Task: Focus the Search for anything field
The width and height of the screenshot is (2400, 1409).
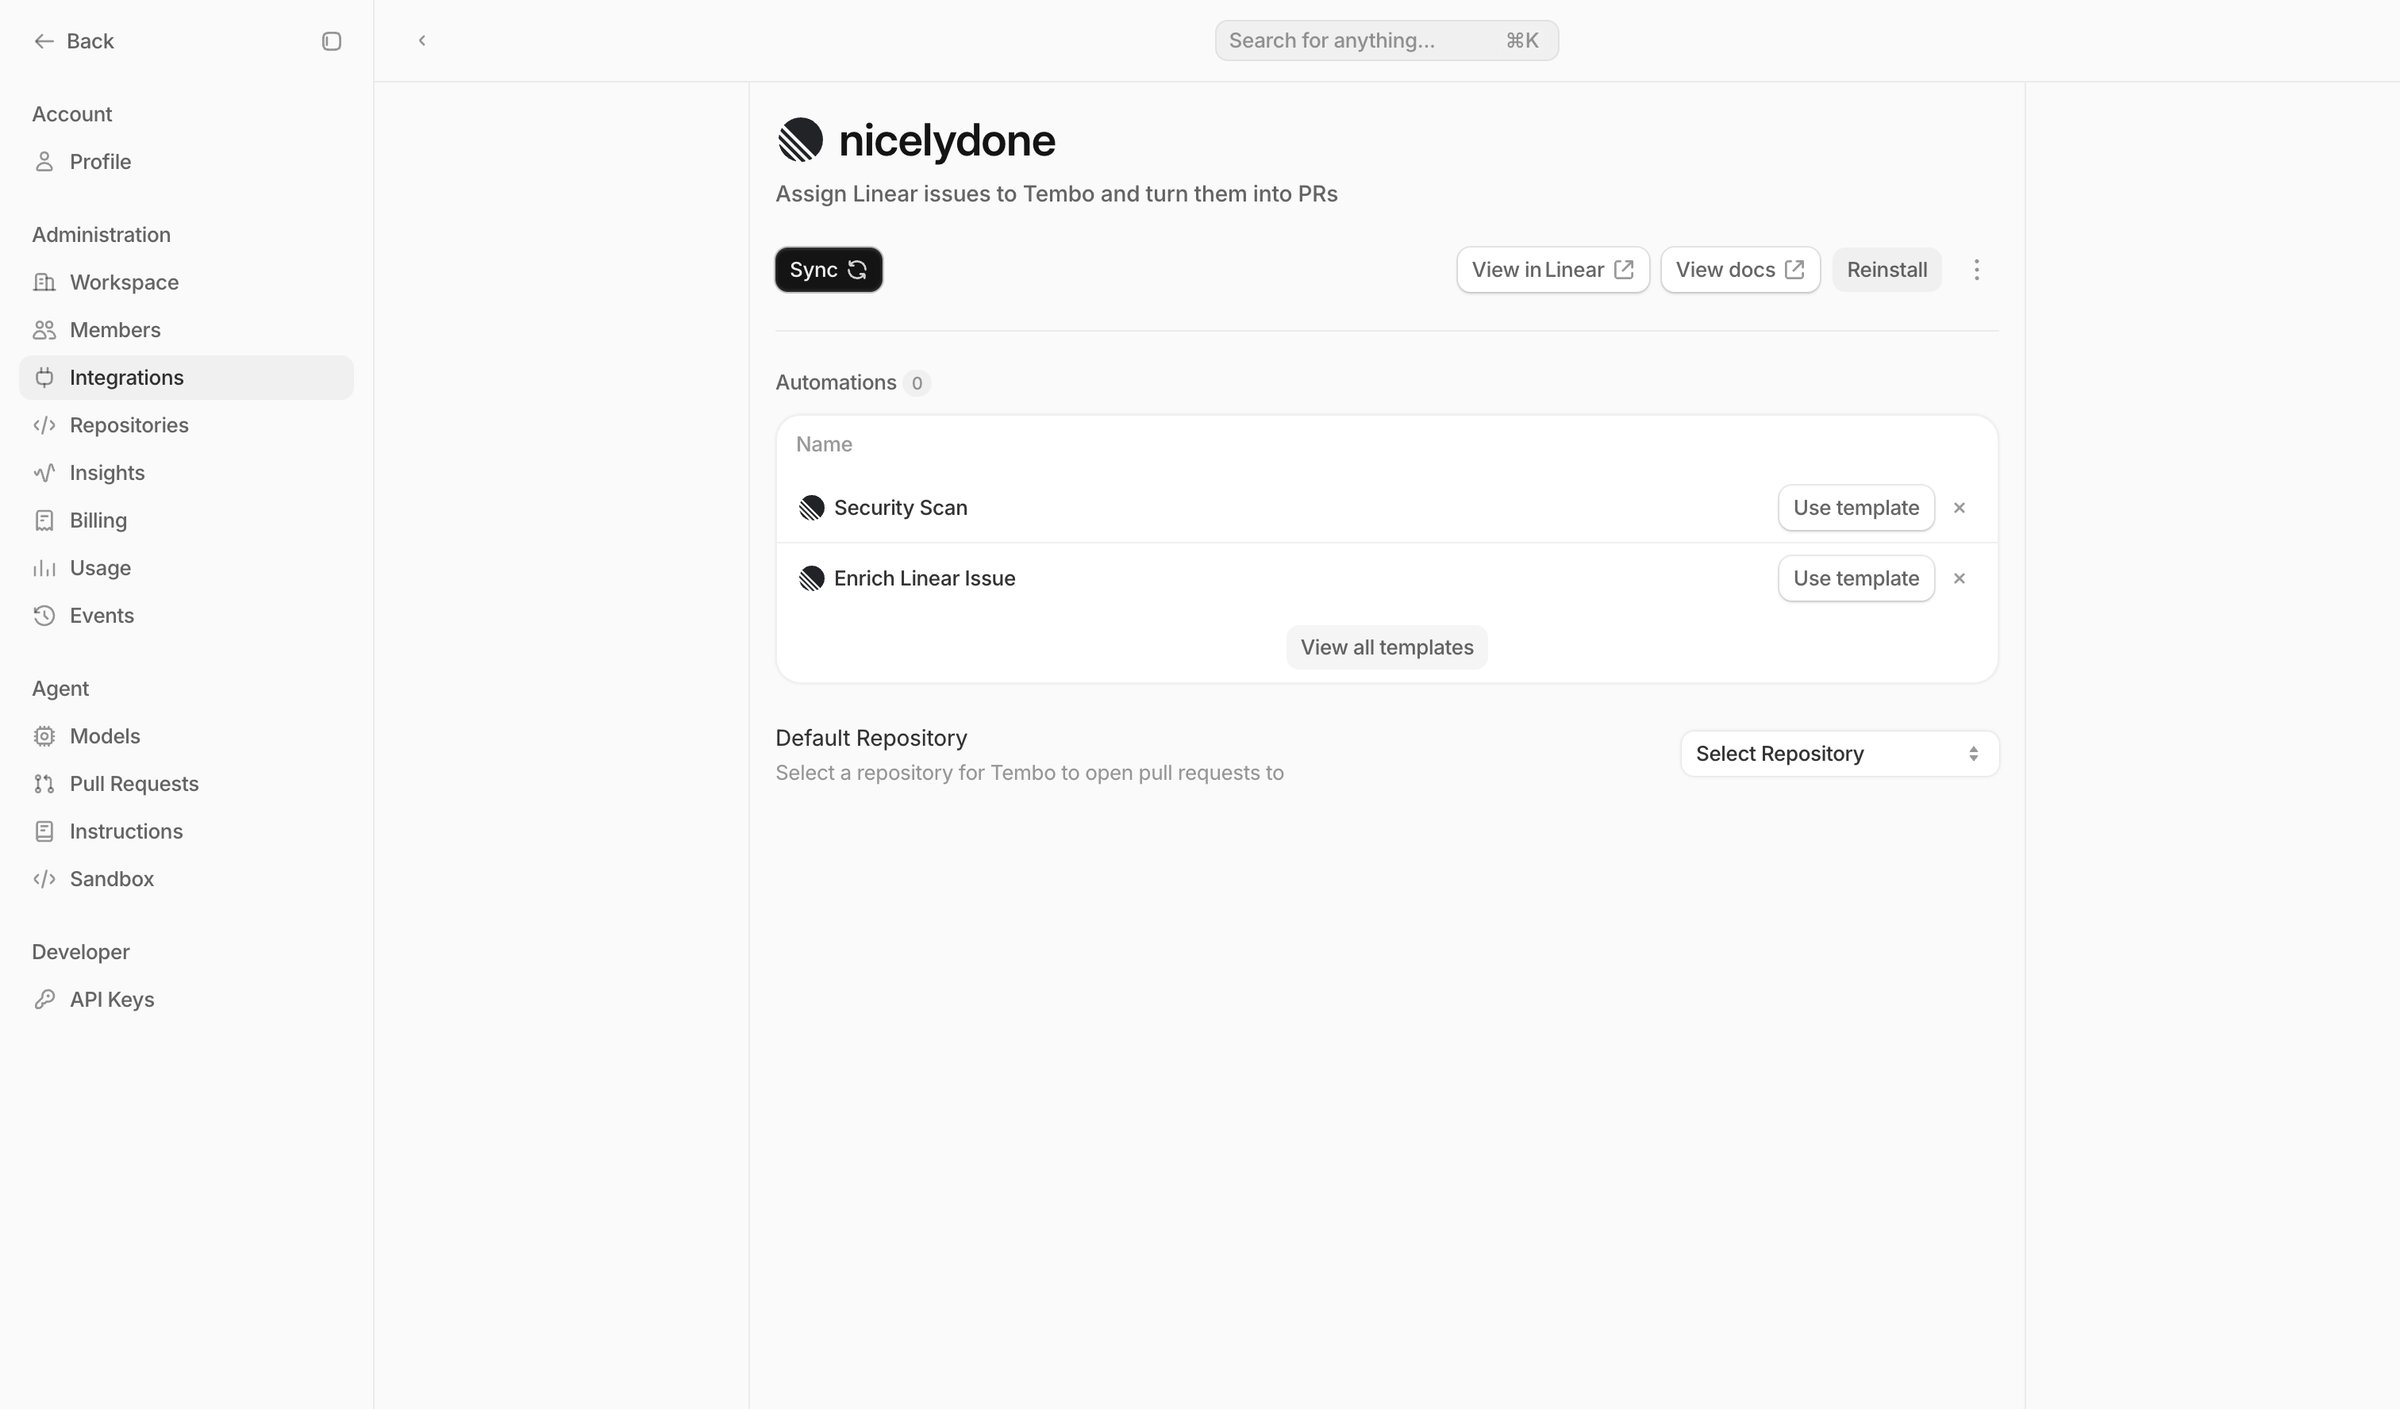Action: 1386,41
